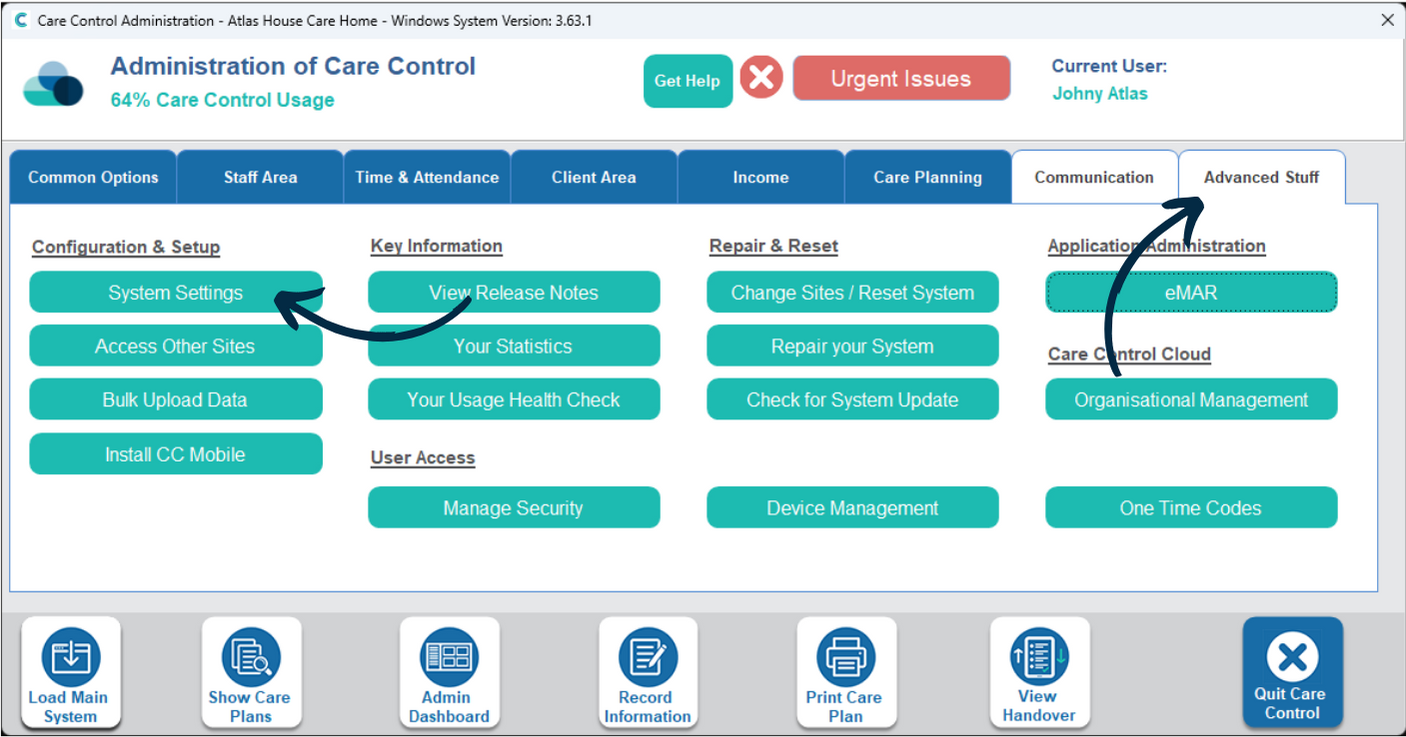Open System Settings

(176, 293)
